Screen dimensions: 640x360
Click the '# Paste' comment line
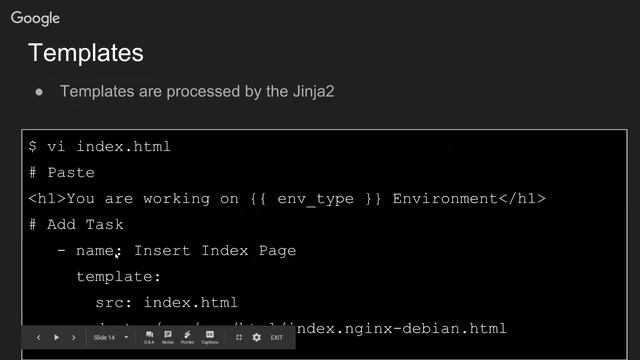click(x=62, y=173)
